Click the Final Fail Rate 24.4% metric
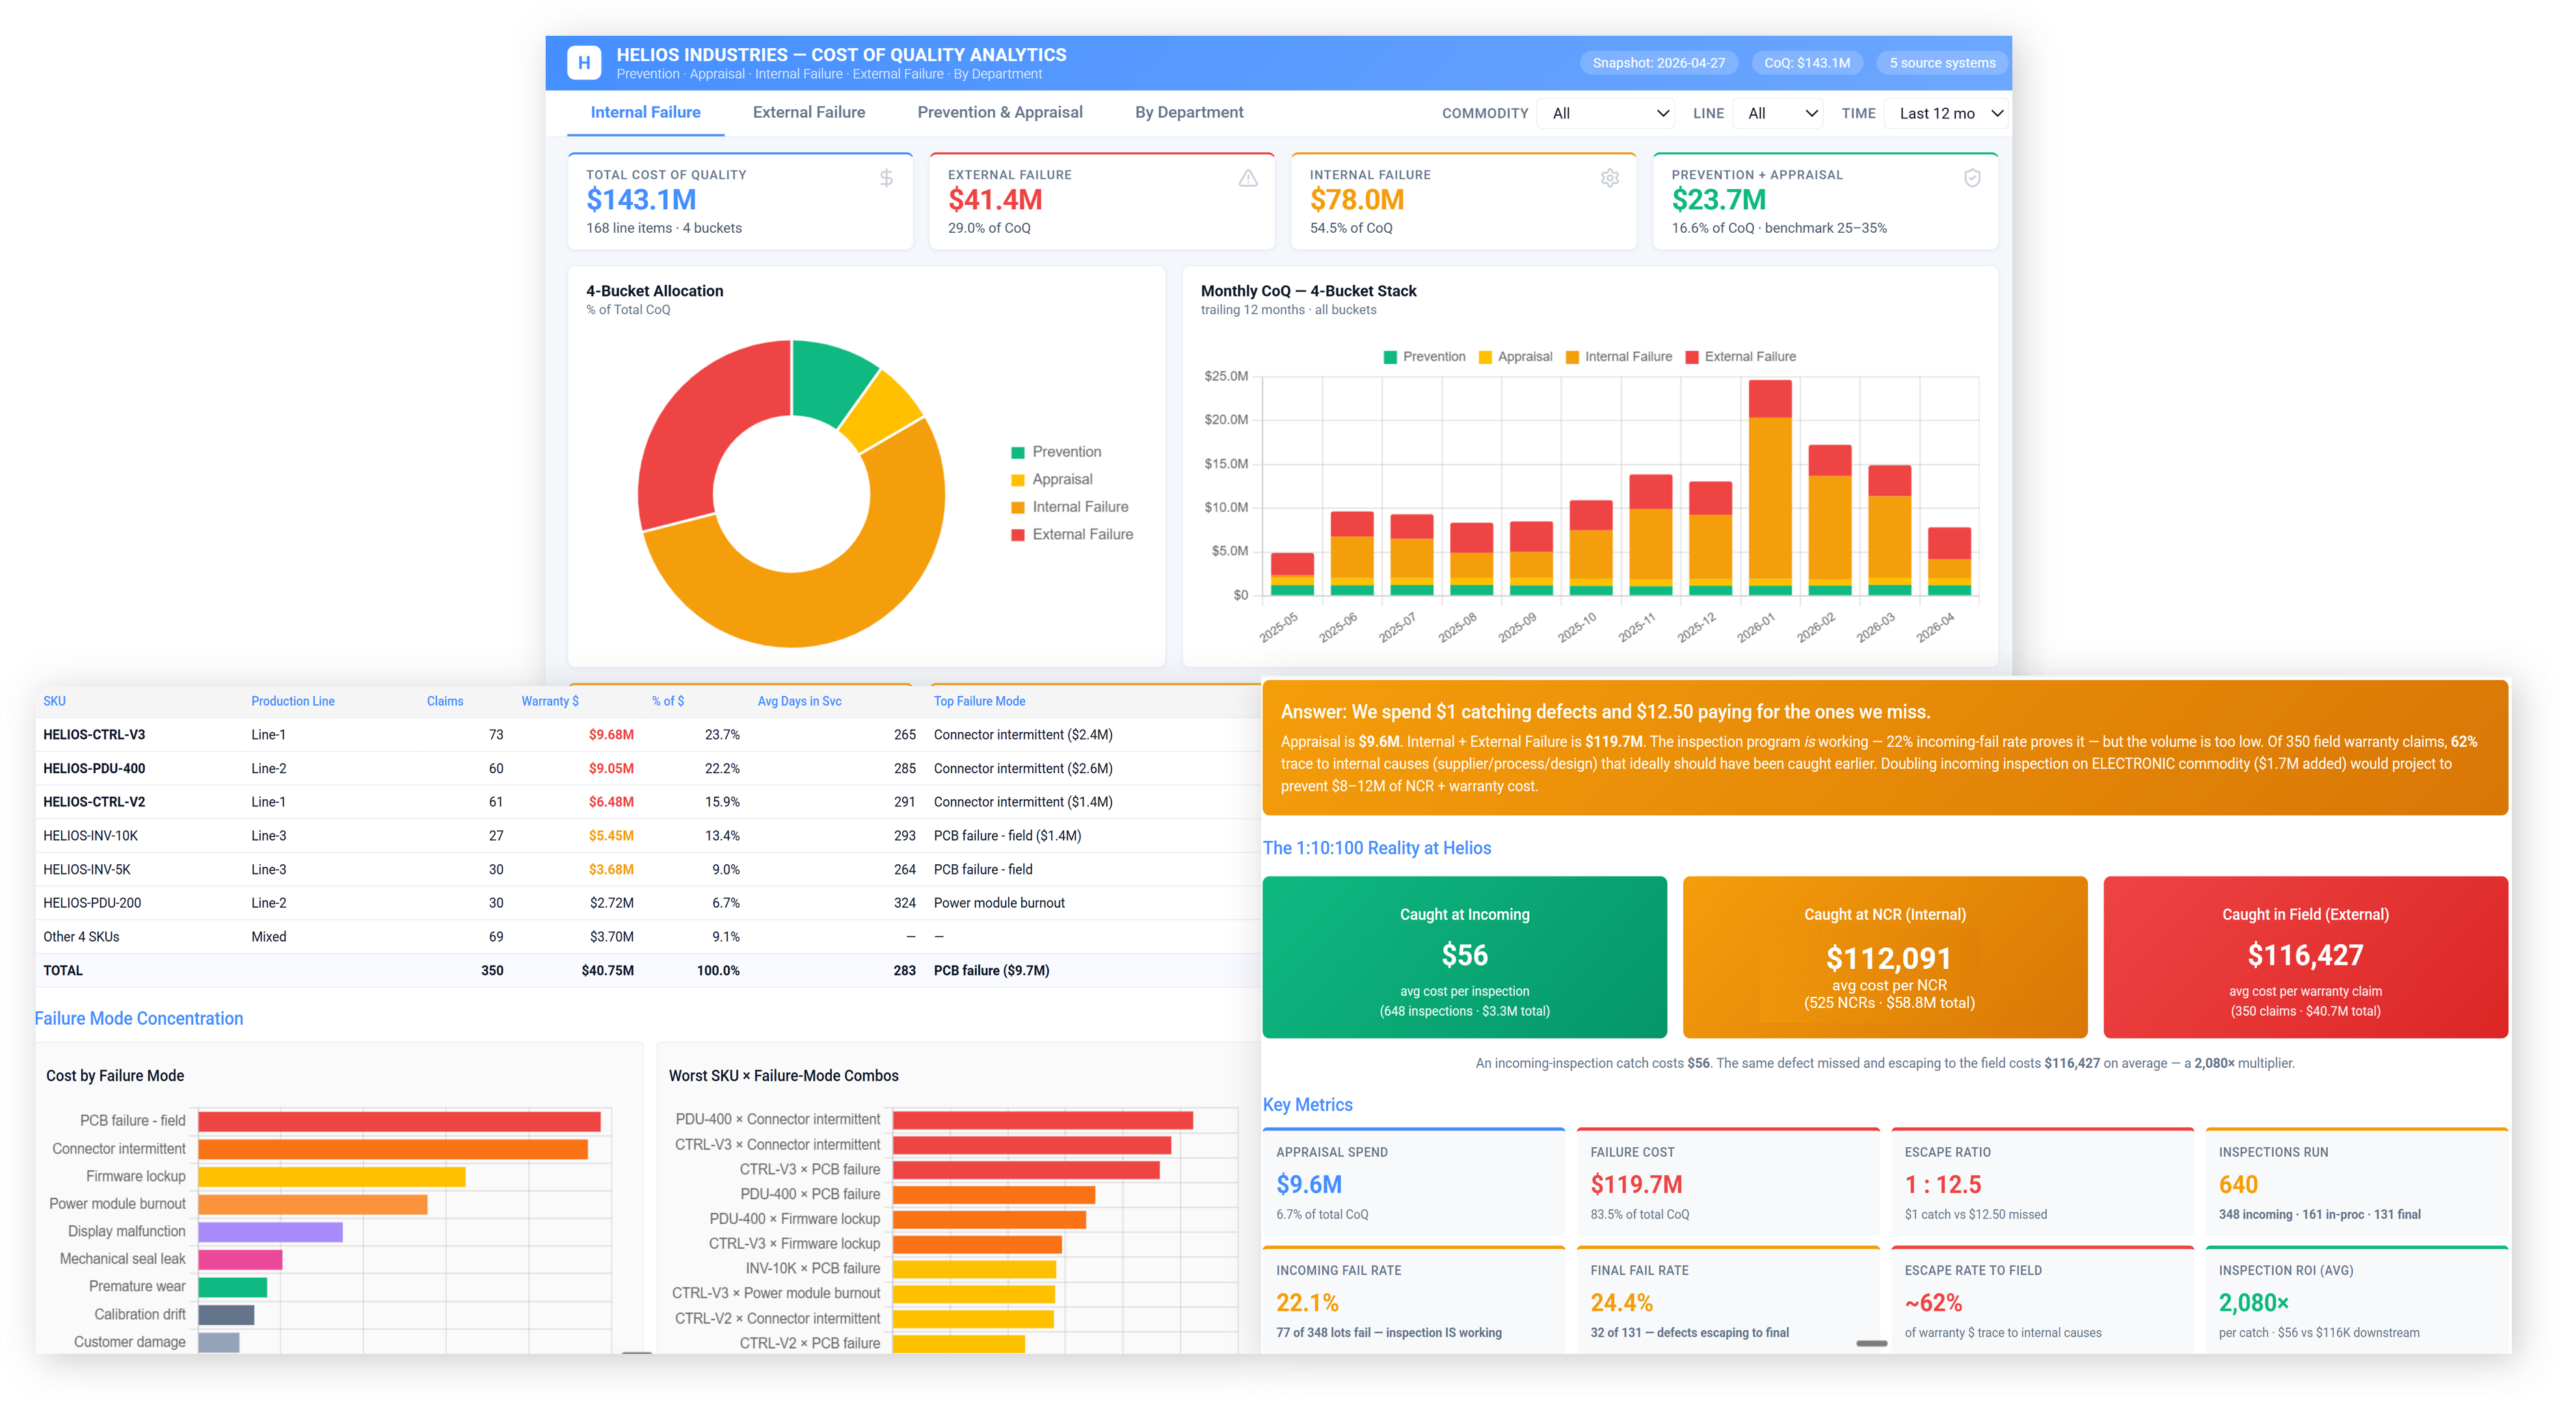2560x1402 pixels. coord(1728,1299)
